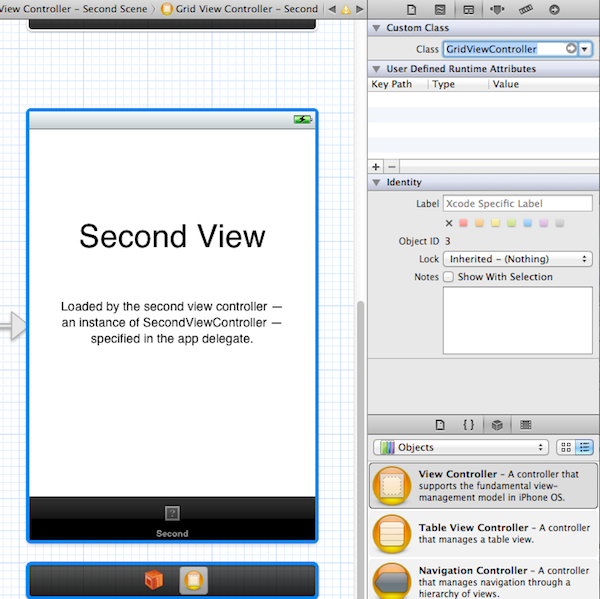Click the canvas vertical scrollbar

click(360, 450)
